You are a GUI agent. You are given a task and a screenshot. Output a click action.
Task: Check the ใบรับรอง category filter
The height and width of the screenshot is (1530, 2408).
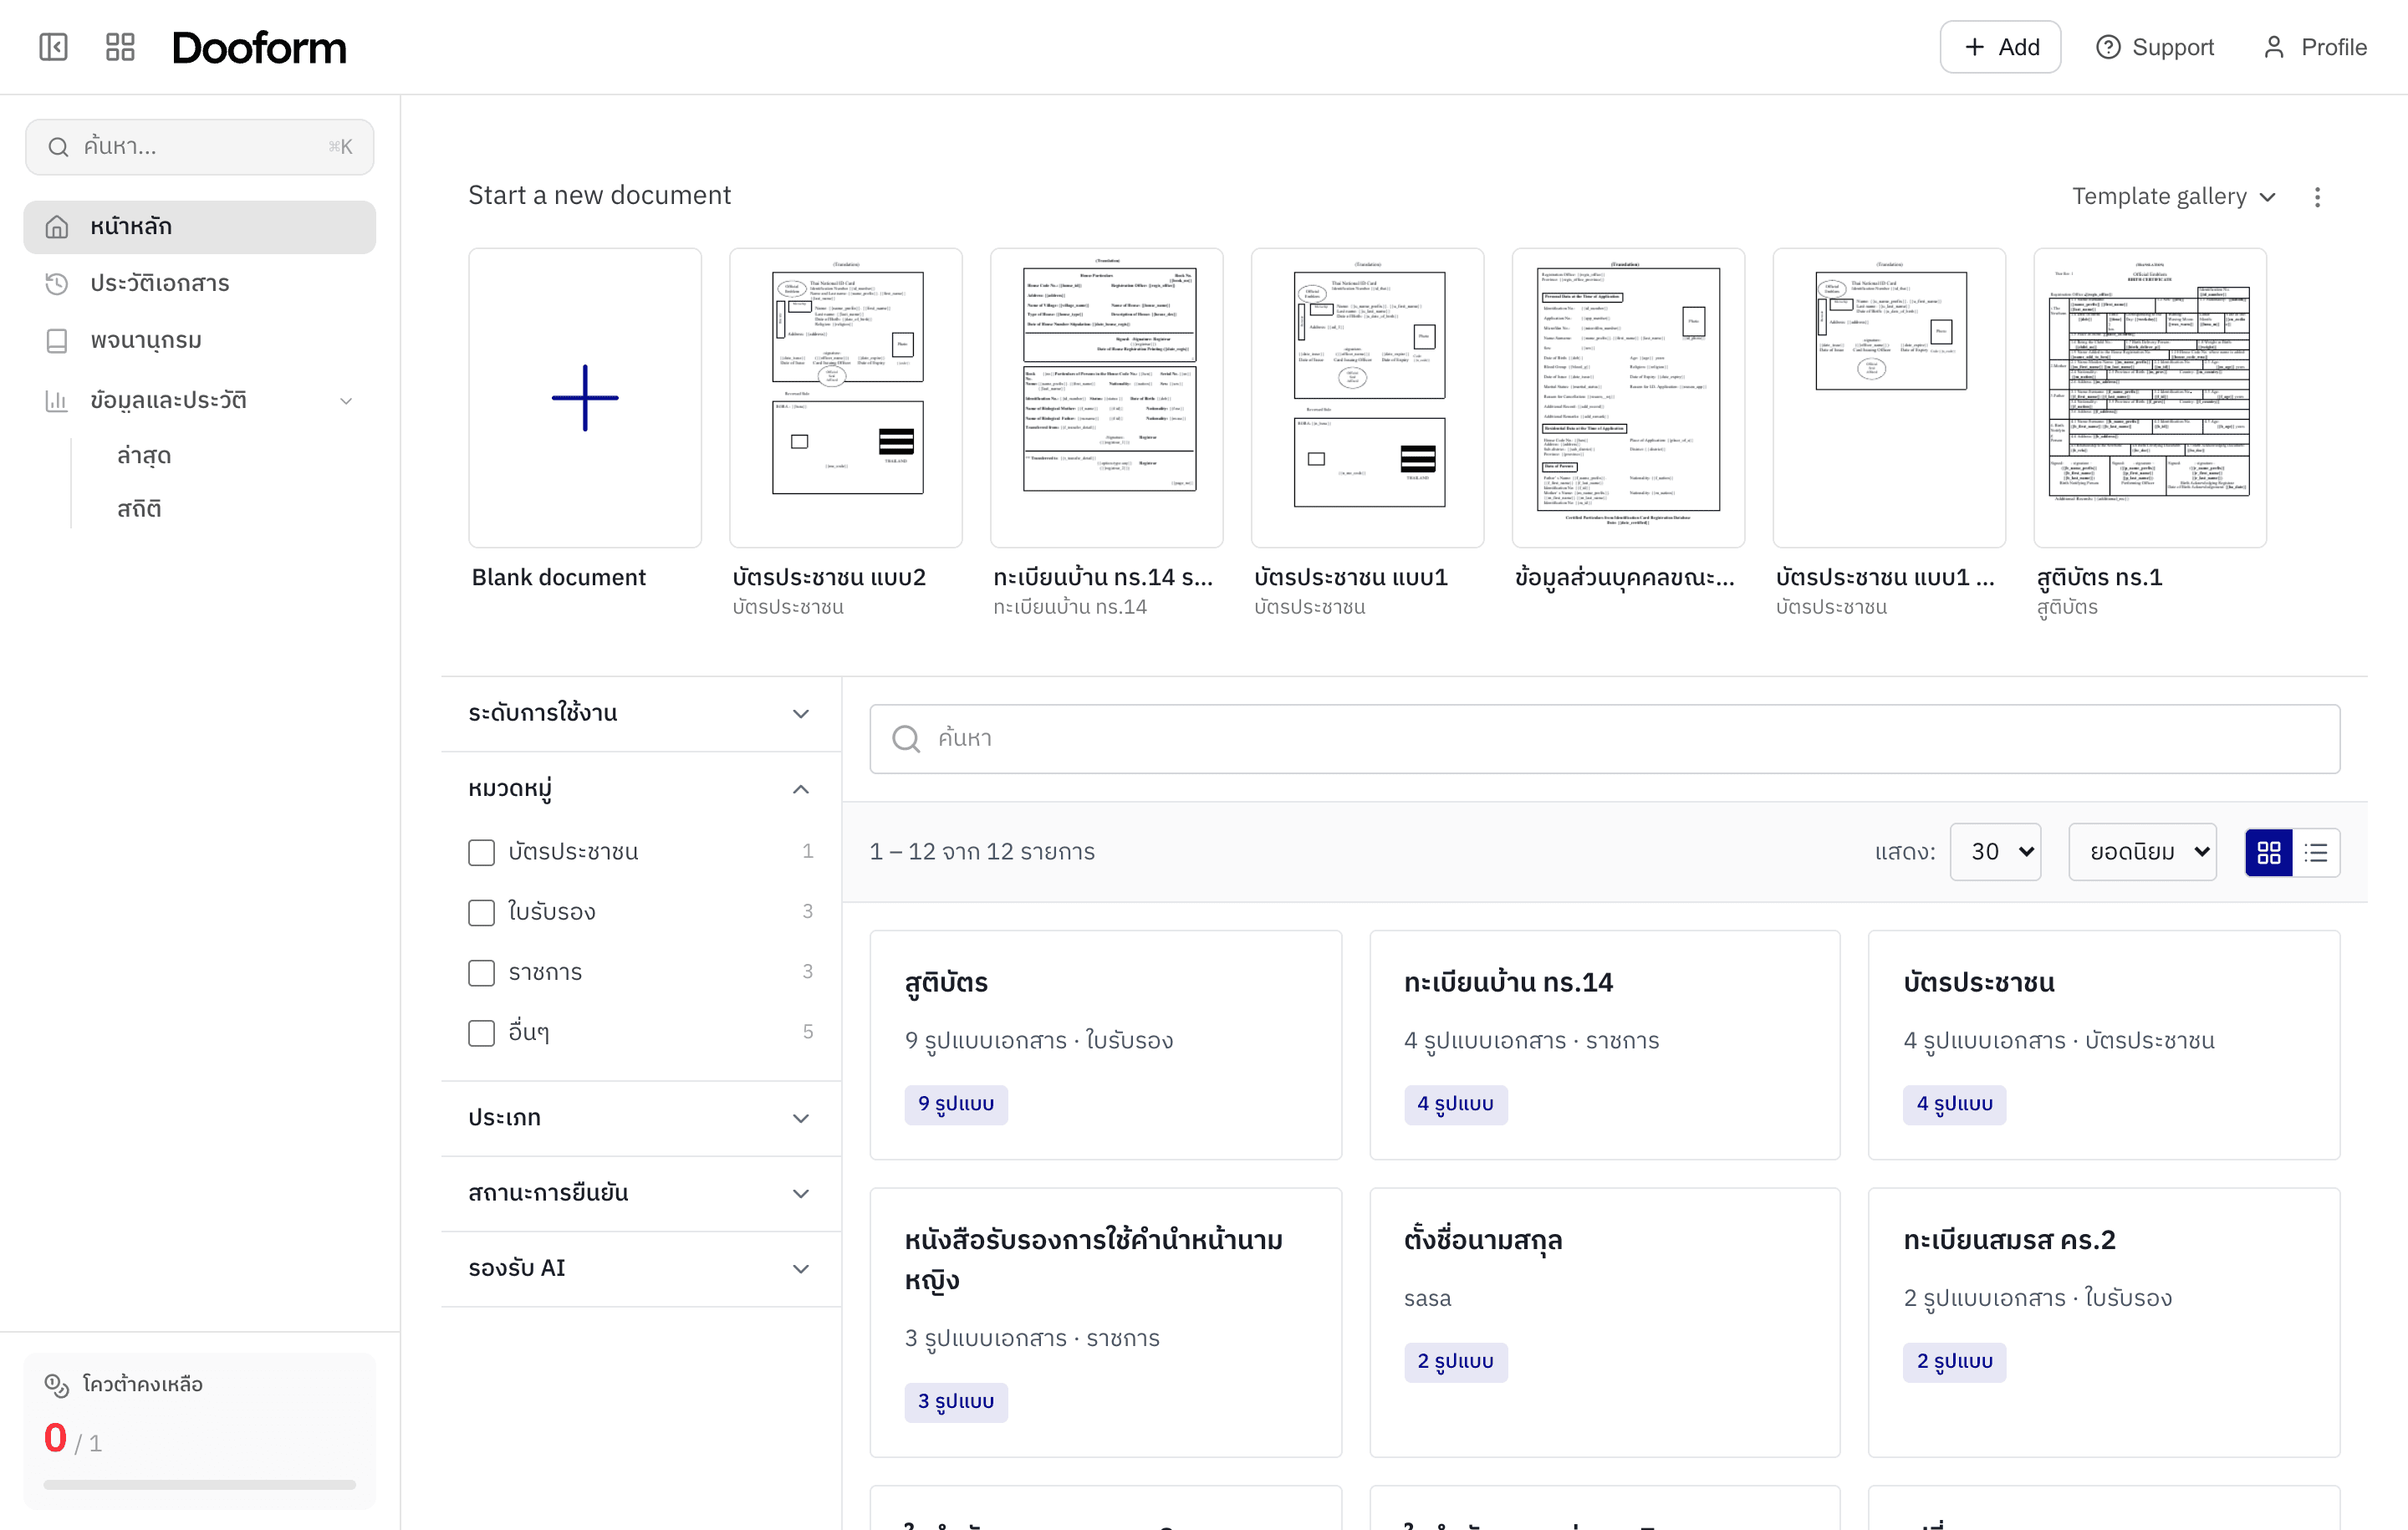(x=481, y=912)
